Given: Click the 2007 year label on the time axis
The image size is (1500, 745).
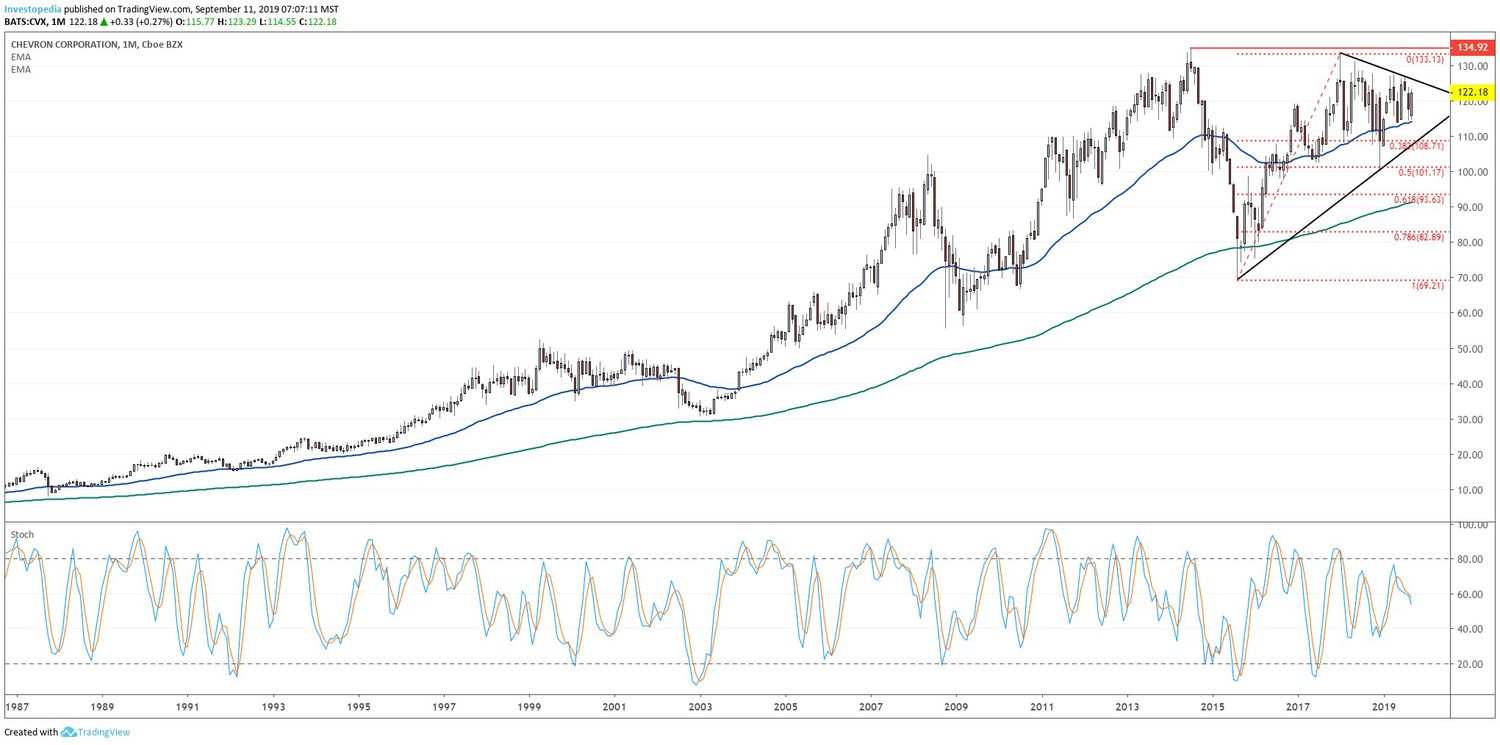Looking at the screenshot, I should (x=871, y=706).
